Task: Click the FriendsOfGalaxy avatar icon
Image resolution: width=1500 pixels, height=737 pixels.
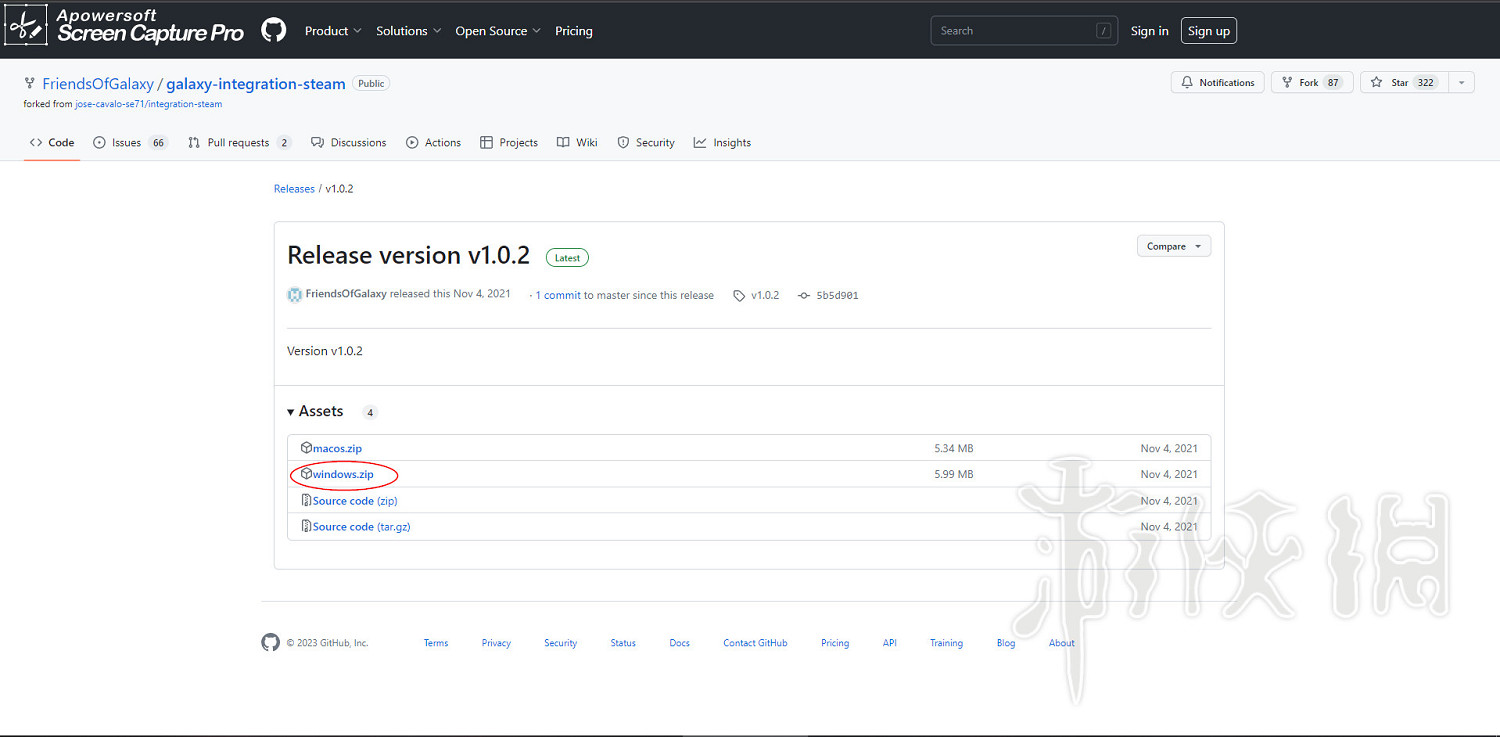Action: [x=295, y=295]
